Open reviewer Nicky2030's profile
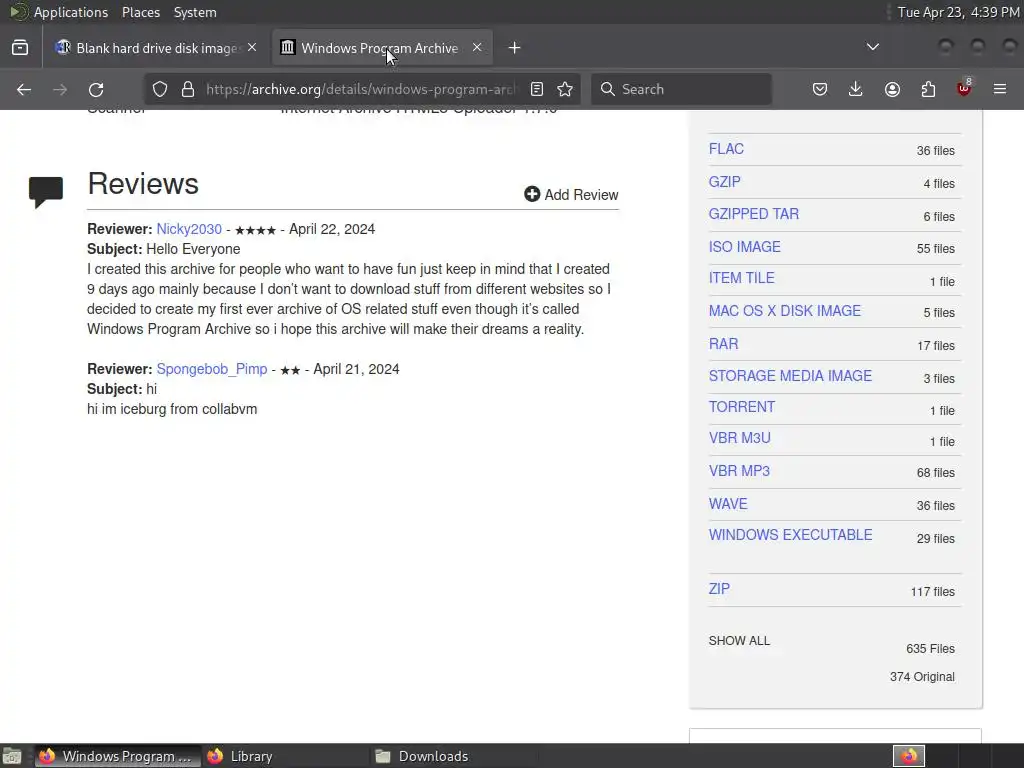1024x768 pixels. 189,229
